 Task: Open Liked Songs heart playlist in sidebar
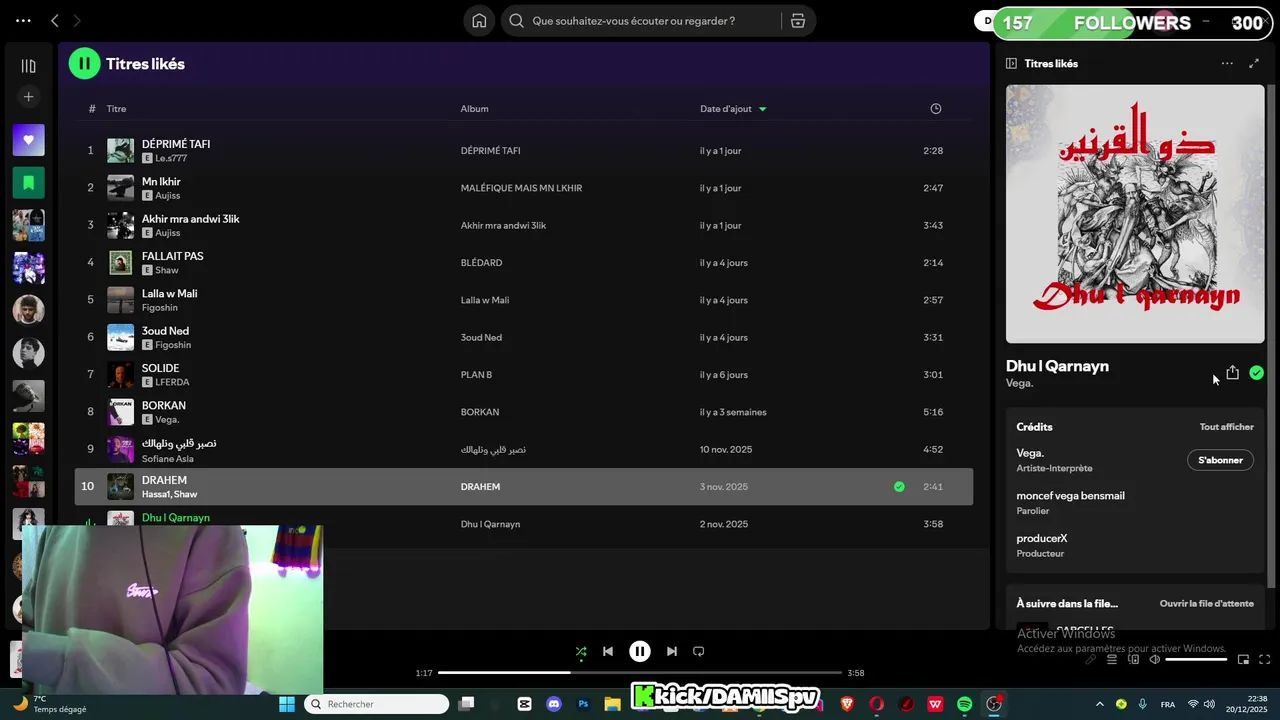point(28,140)
